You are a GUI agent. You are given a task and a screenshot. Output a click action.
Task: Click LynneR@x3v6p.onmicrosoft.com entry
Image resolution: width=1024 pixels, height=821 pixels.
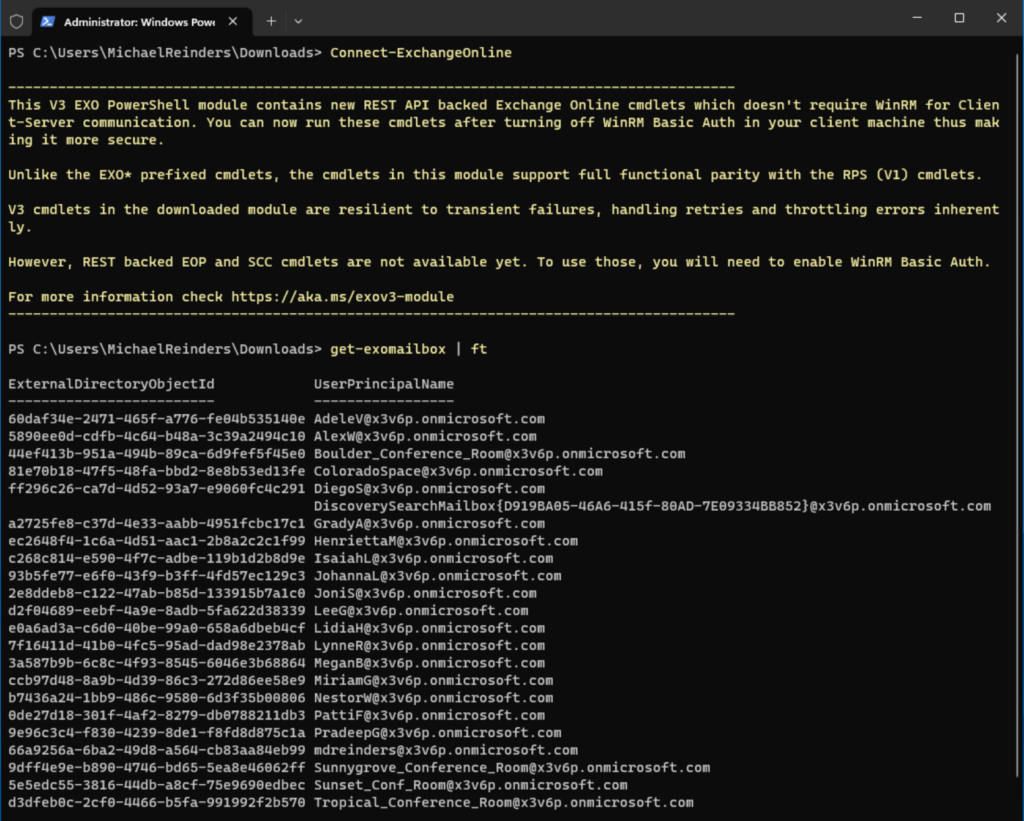click(429, 645)
